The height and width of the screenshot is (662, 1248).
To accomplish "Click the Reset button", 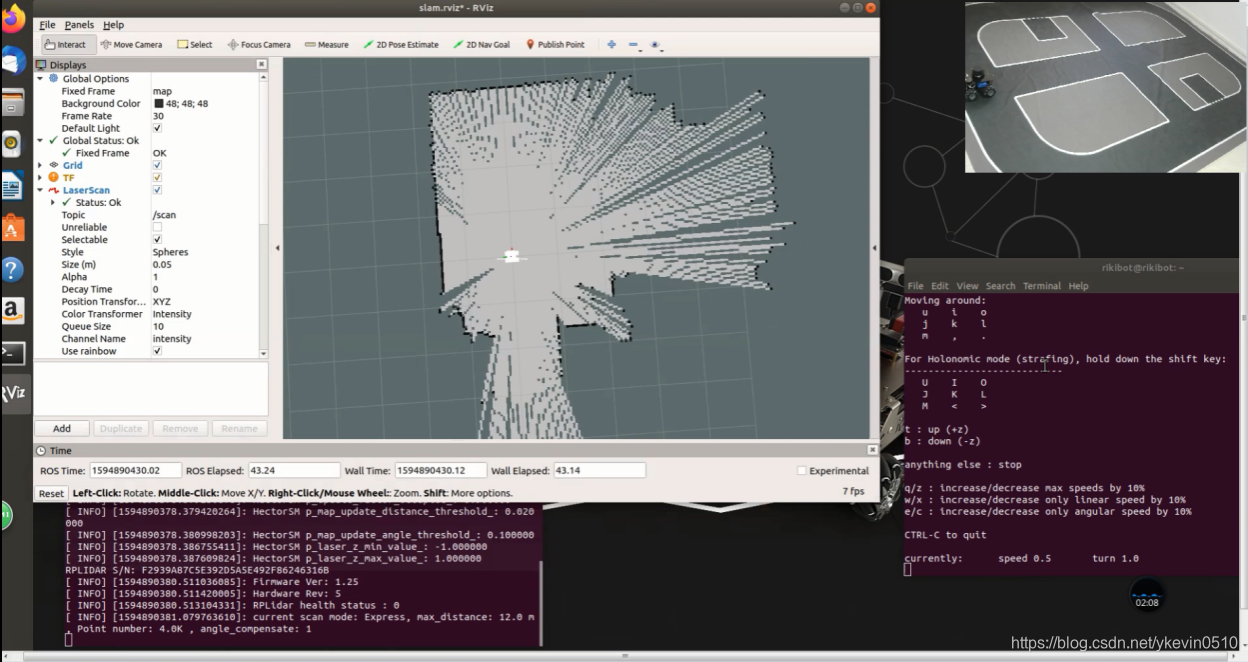I will coord(51,493).
